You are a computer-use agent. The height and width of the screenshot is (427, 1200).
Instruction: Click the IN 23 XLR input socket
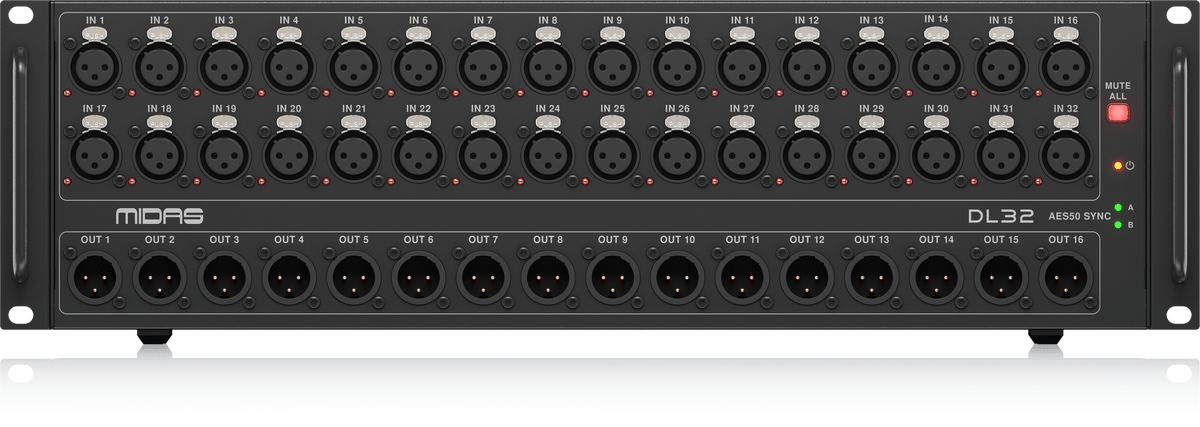[483, 154]
